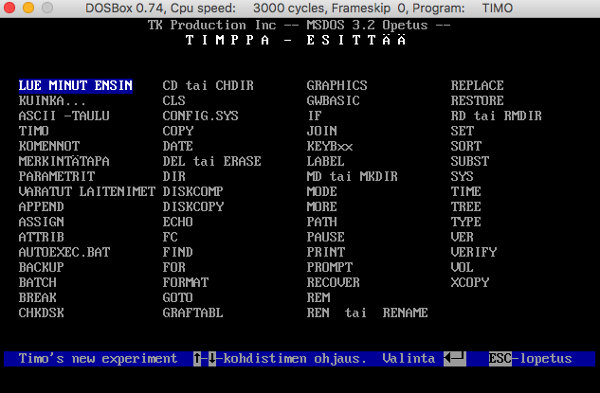Select VARATUT LAITENIMET entry

click(87, 191)
